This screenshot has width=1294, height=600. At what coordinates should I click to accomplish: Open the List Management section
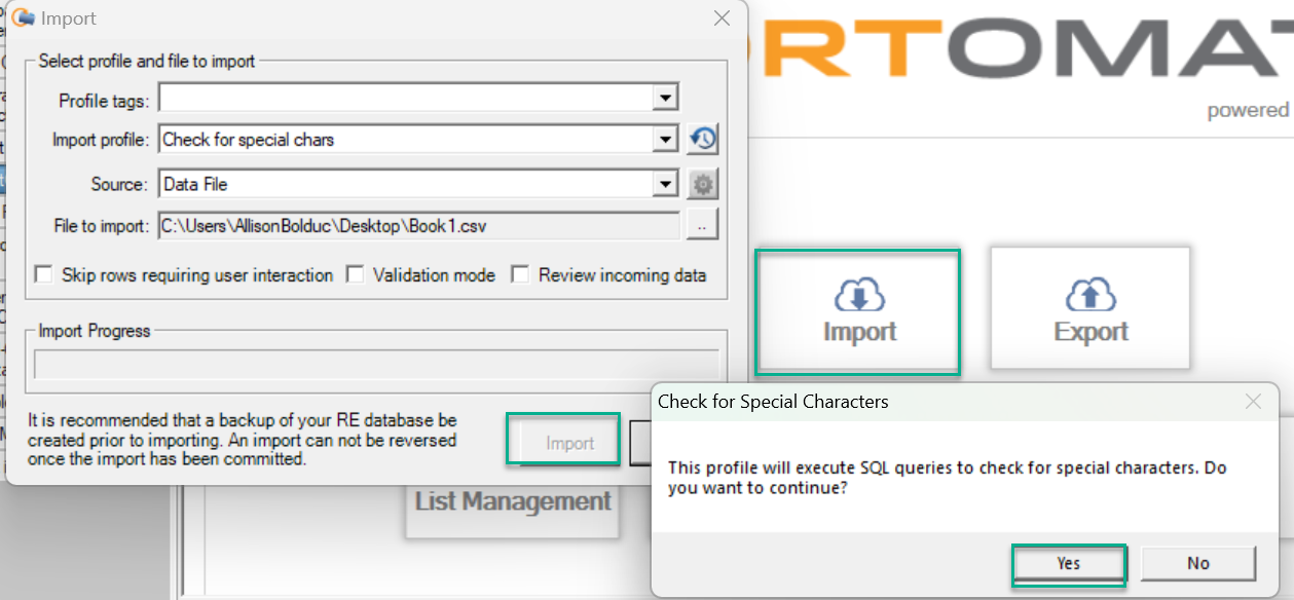point(512,502)
